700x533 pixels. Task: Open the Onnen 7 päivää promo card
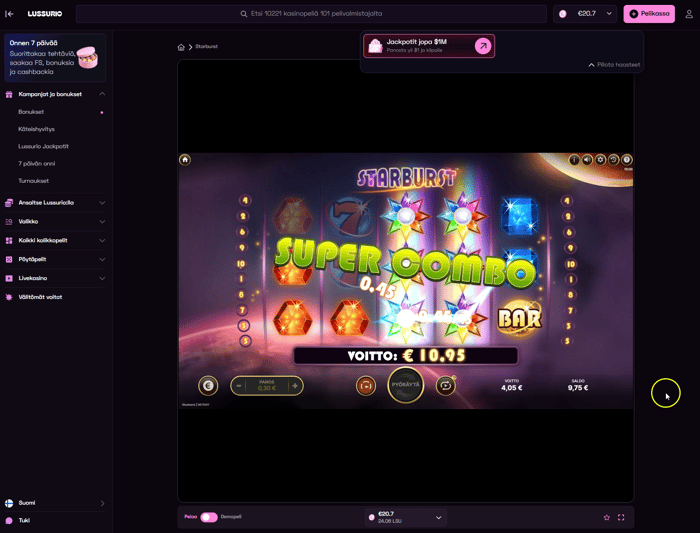pyautogui.click(x=55, y=58)
